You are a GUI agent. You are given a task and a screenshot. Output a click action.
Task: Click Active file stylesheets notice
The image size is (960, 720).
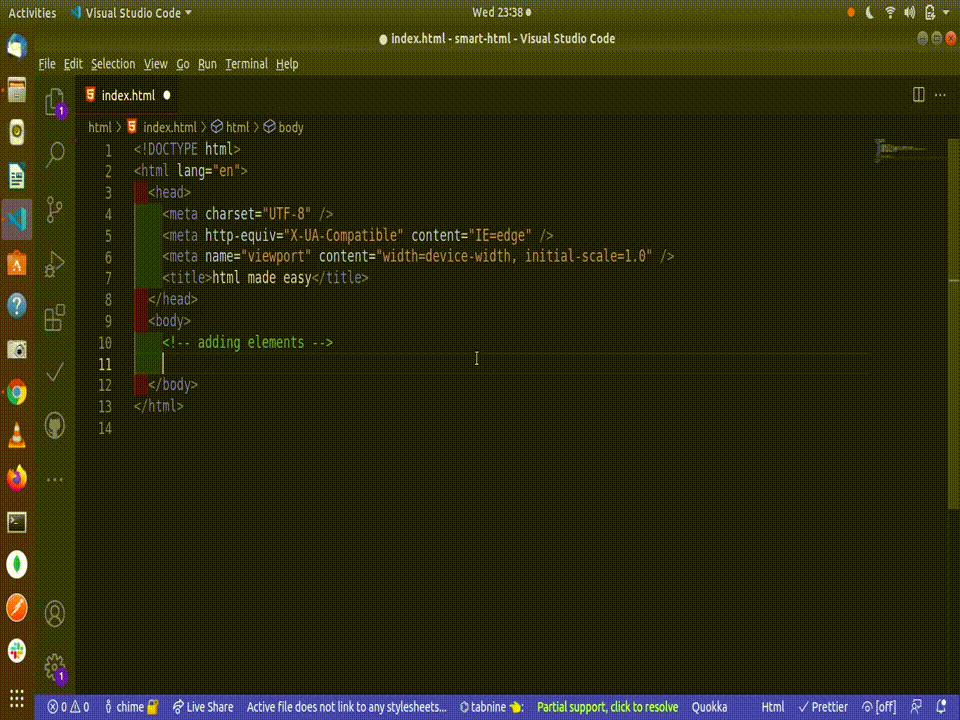point(347,707)
